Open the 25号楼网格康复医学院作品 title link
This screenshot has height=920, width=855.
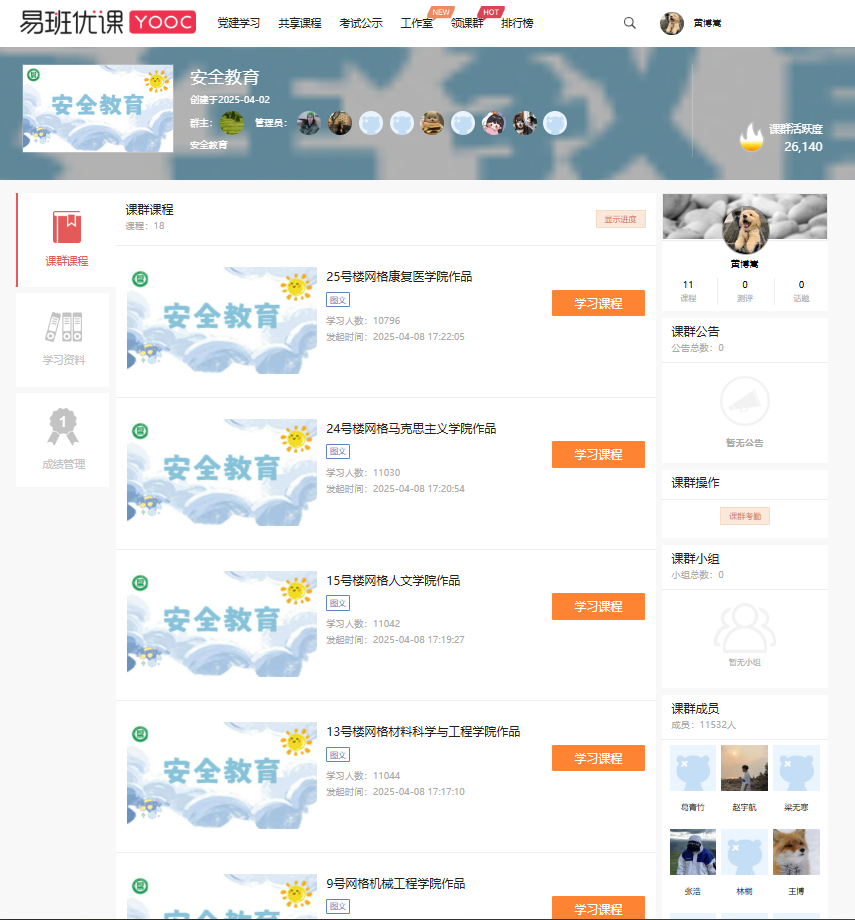[399, 276]
